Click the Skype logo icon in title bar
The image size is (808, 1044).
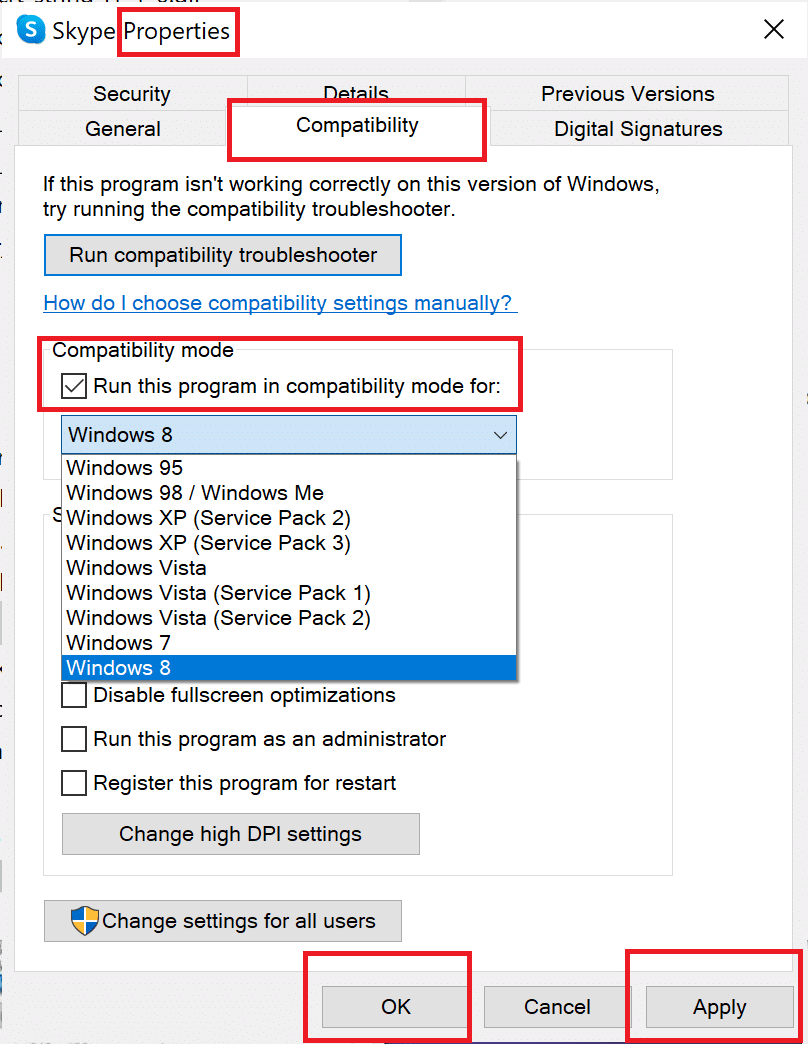pyautogui.click(x=31, y=30)
